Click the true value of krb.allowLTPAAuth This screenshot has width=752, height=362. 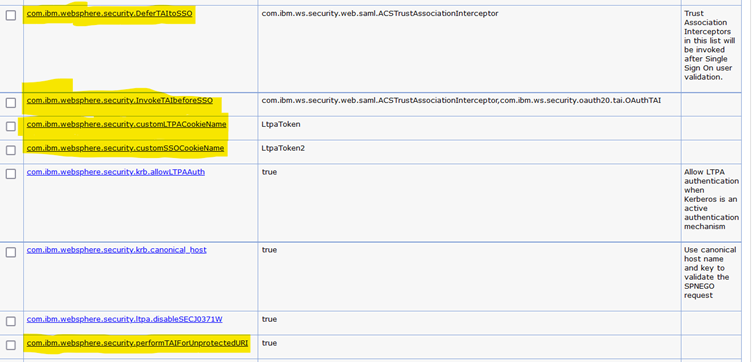[x=269, y=172]
